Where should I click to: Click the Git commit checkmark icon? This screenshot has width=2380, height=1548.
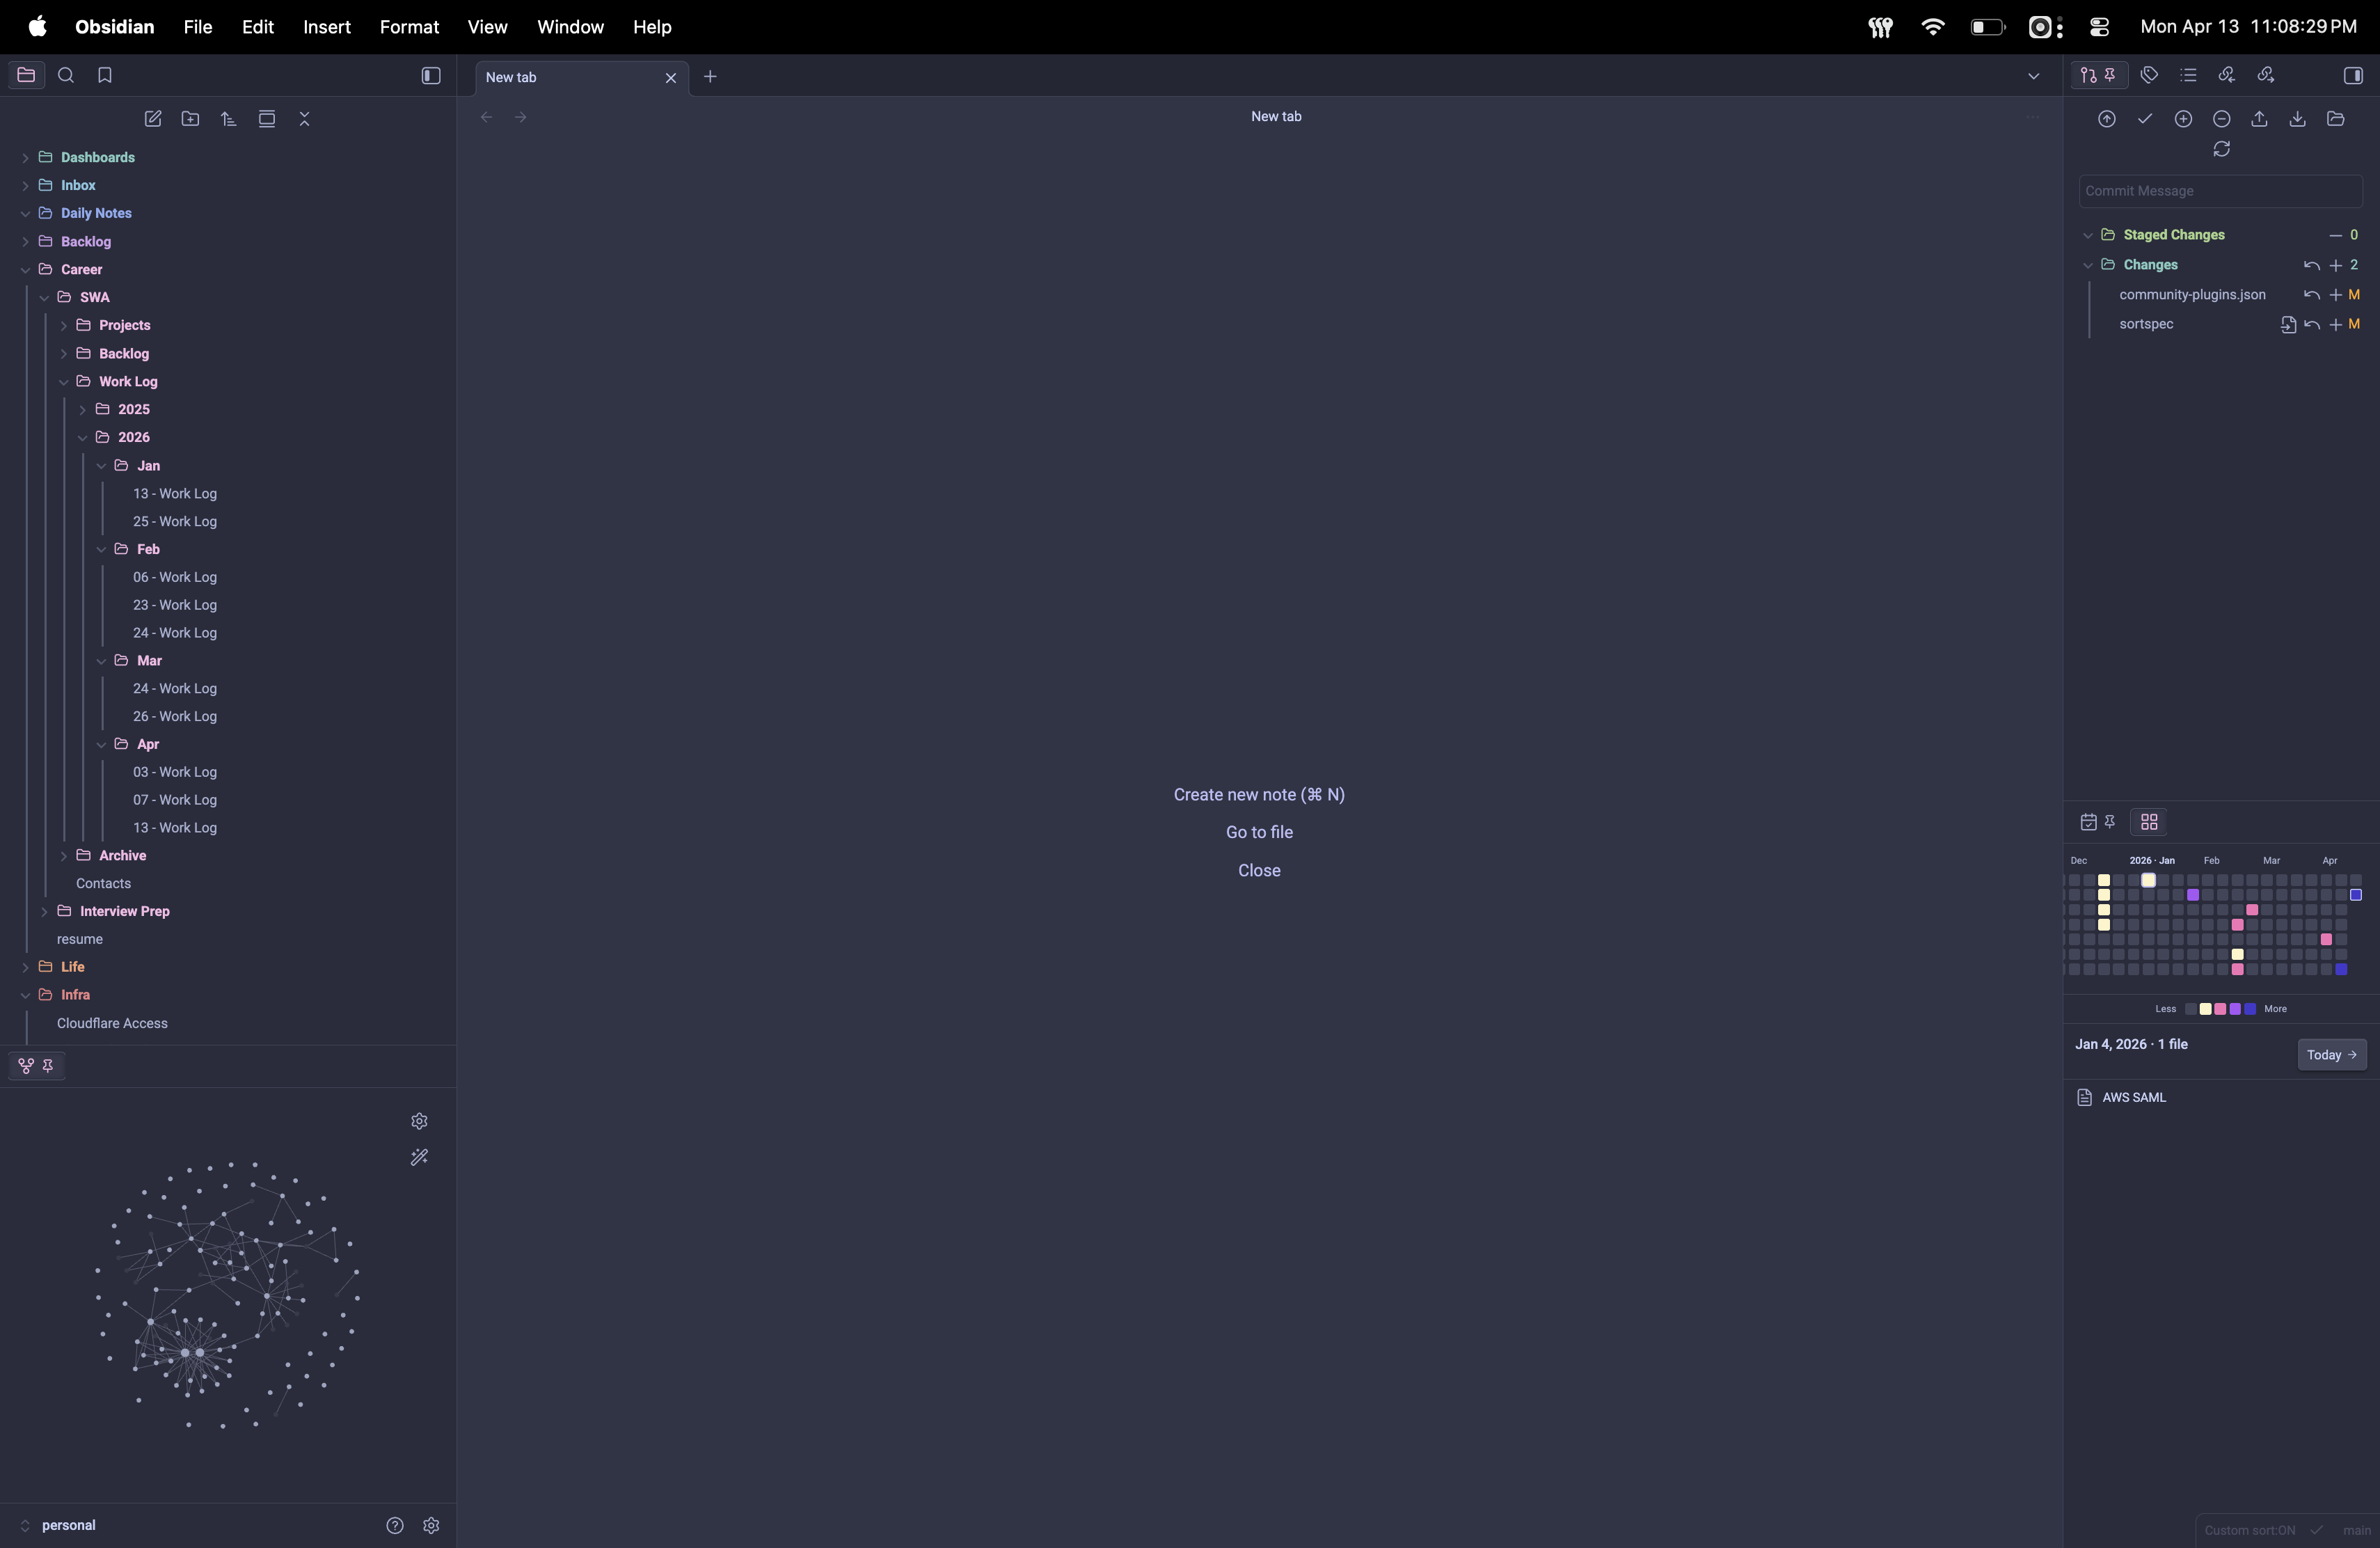coord(2145,119)
